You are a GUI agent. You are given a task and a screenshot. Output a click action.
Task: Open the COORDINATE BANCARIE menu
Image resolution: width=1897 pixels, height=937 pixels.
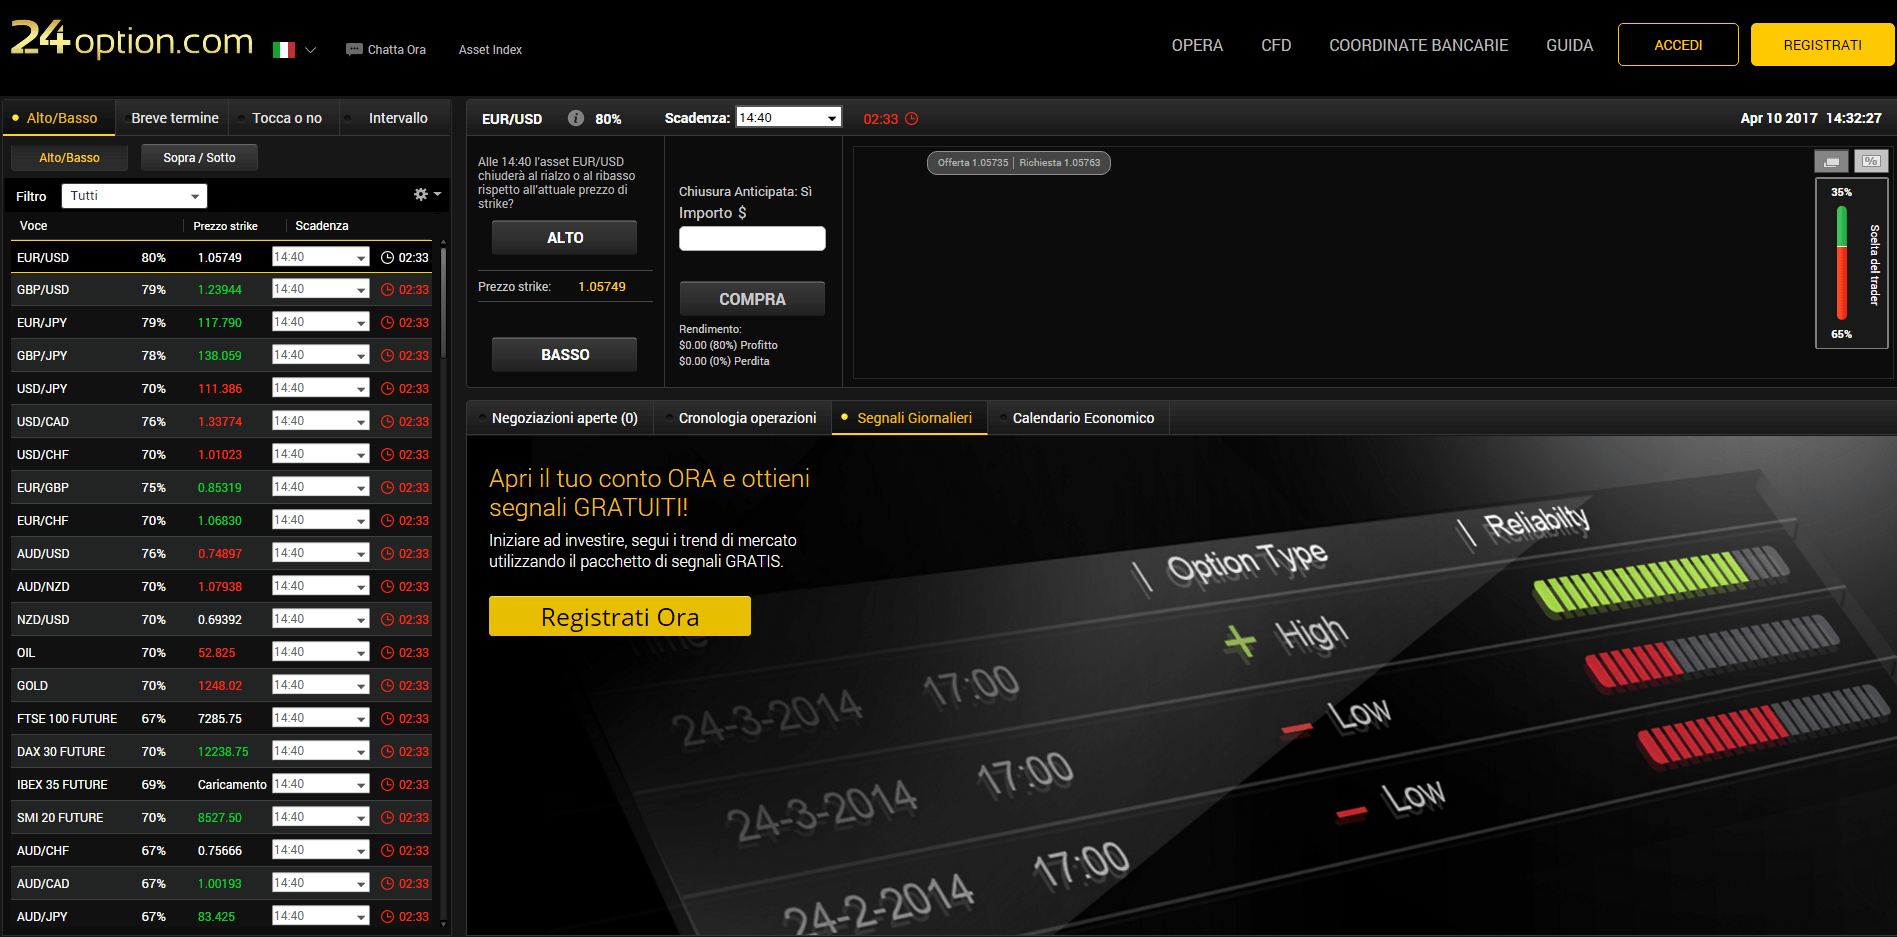pyautogui.click(x=1418, y=45)
